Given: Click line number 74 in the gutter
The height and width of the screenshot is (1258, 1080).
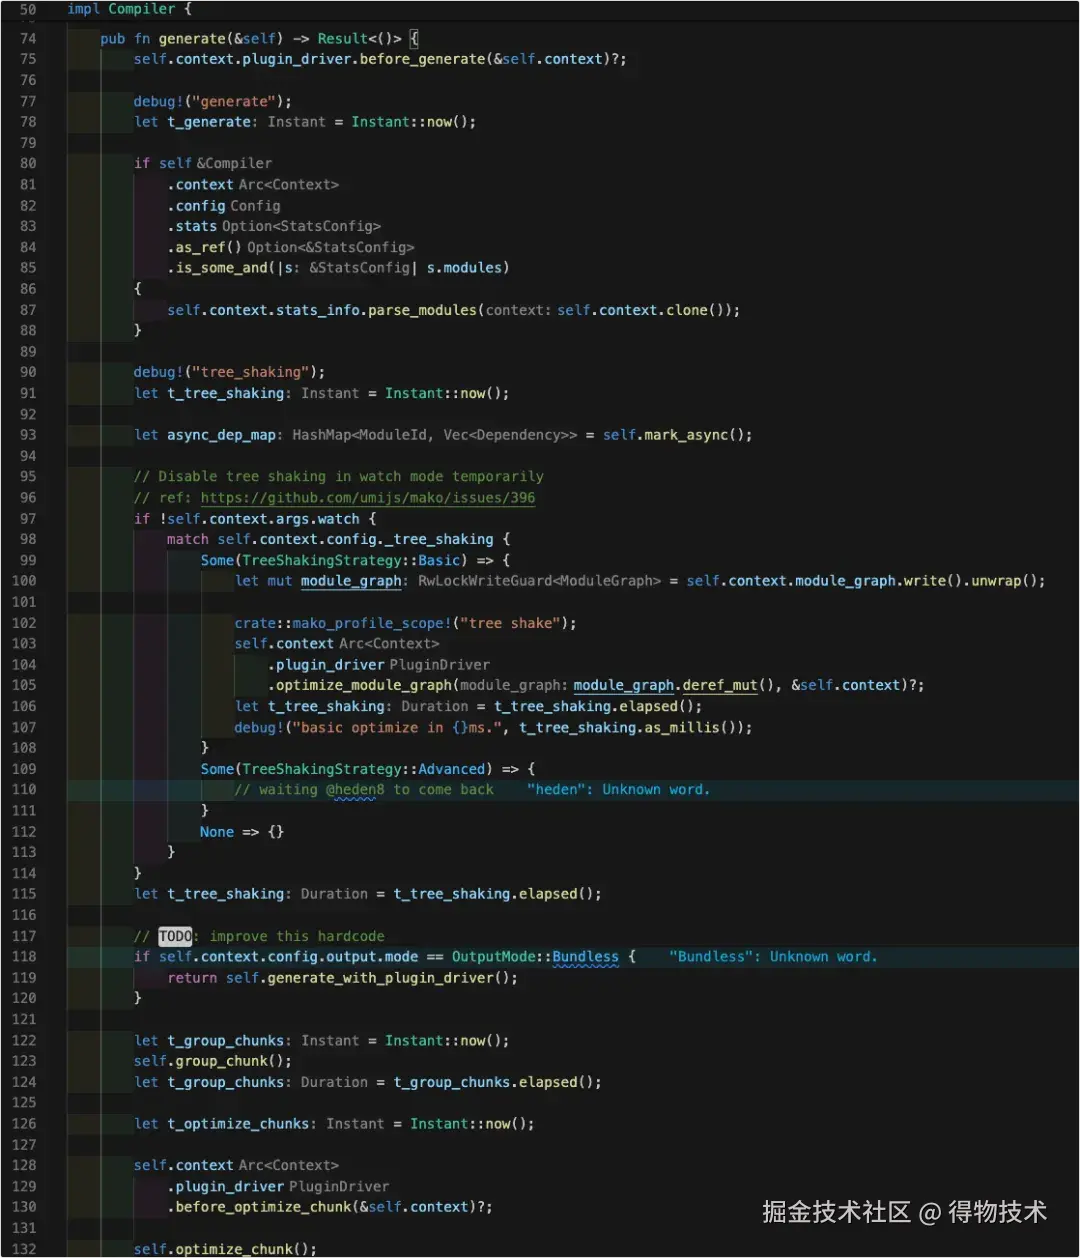Looking at the screenshot, I should (28, 38).
